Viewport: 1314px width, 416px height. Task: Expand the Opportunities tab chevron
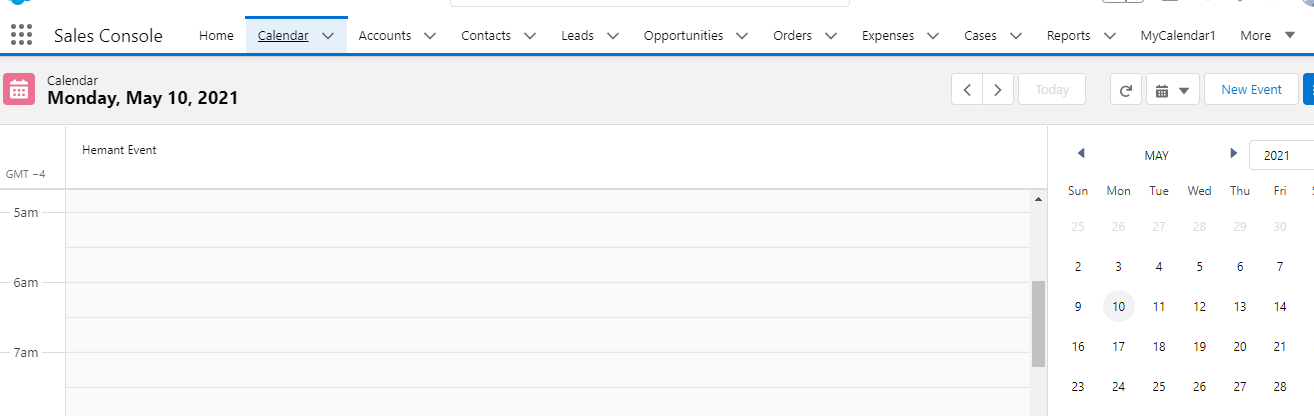coord(742,36)
